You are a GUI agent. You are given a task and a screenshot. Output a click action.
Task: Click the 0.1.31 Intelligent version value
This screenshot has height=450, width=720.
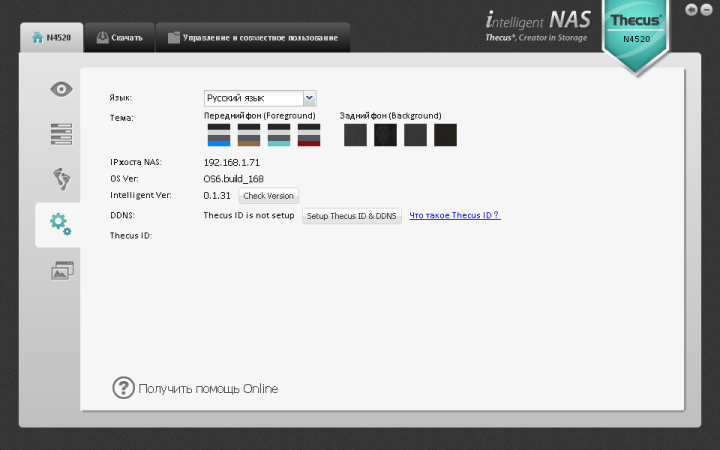tap(217, 196)
